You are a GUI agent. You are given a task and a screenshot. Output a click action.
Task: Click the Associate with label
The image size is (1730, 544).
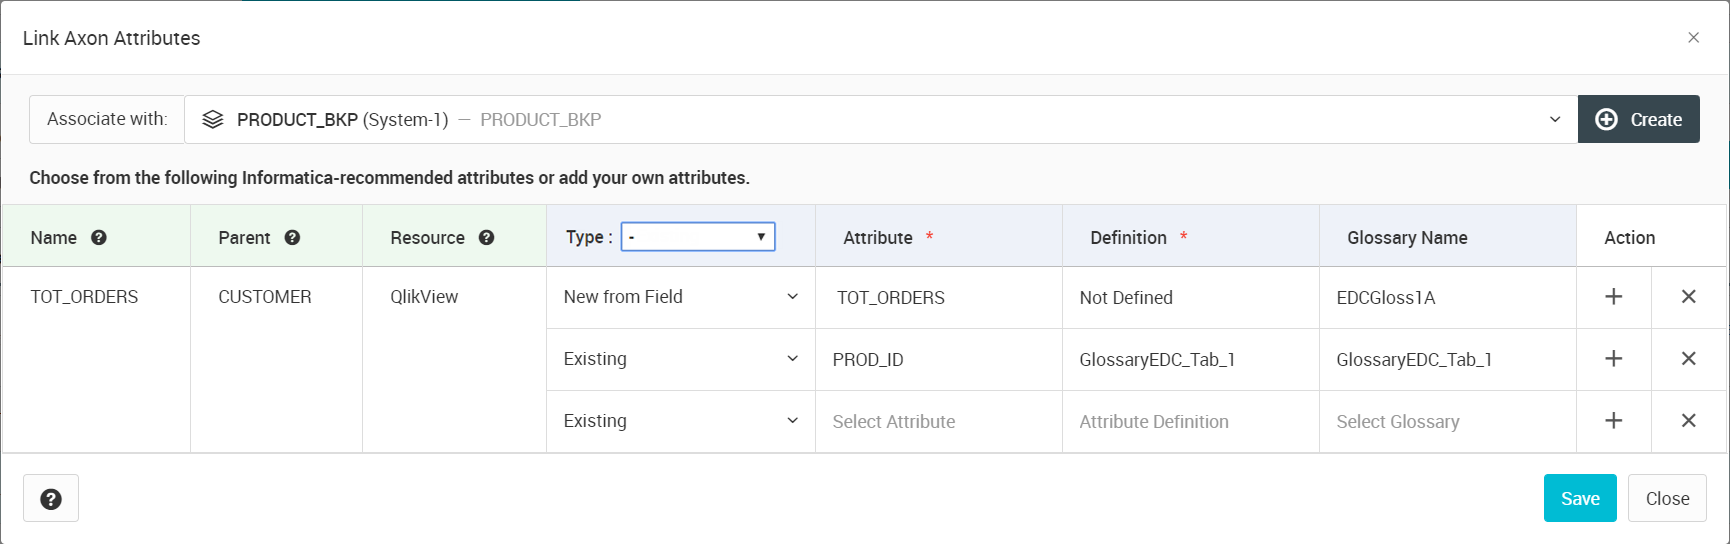(107, 119)
